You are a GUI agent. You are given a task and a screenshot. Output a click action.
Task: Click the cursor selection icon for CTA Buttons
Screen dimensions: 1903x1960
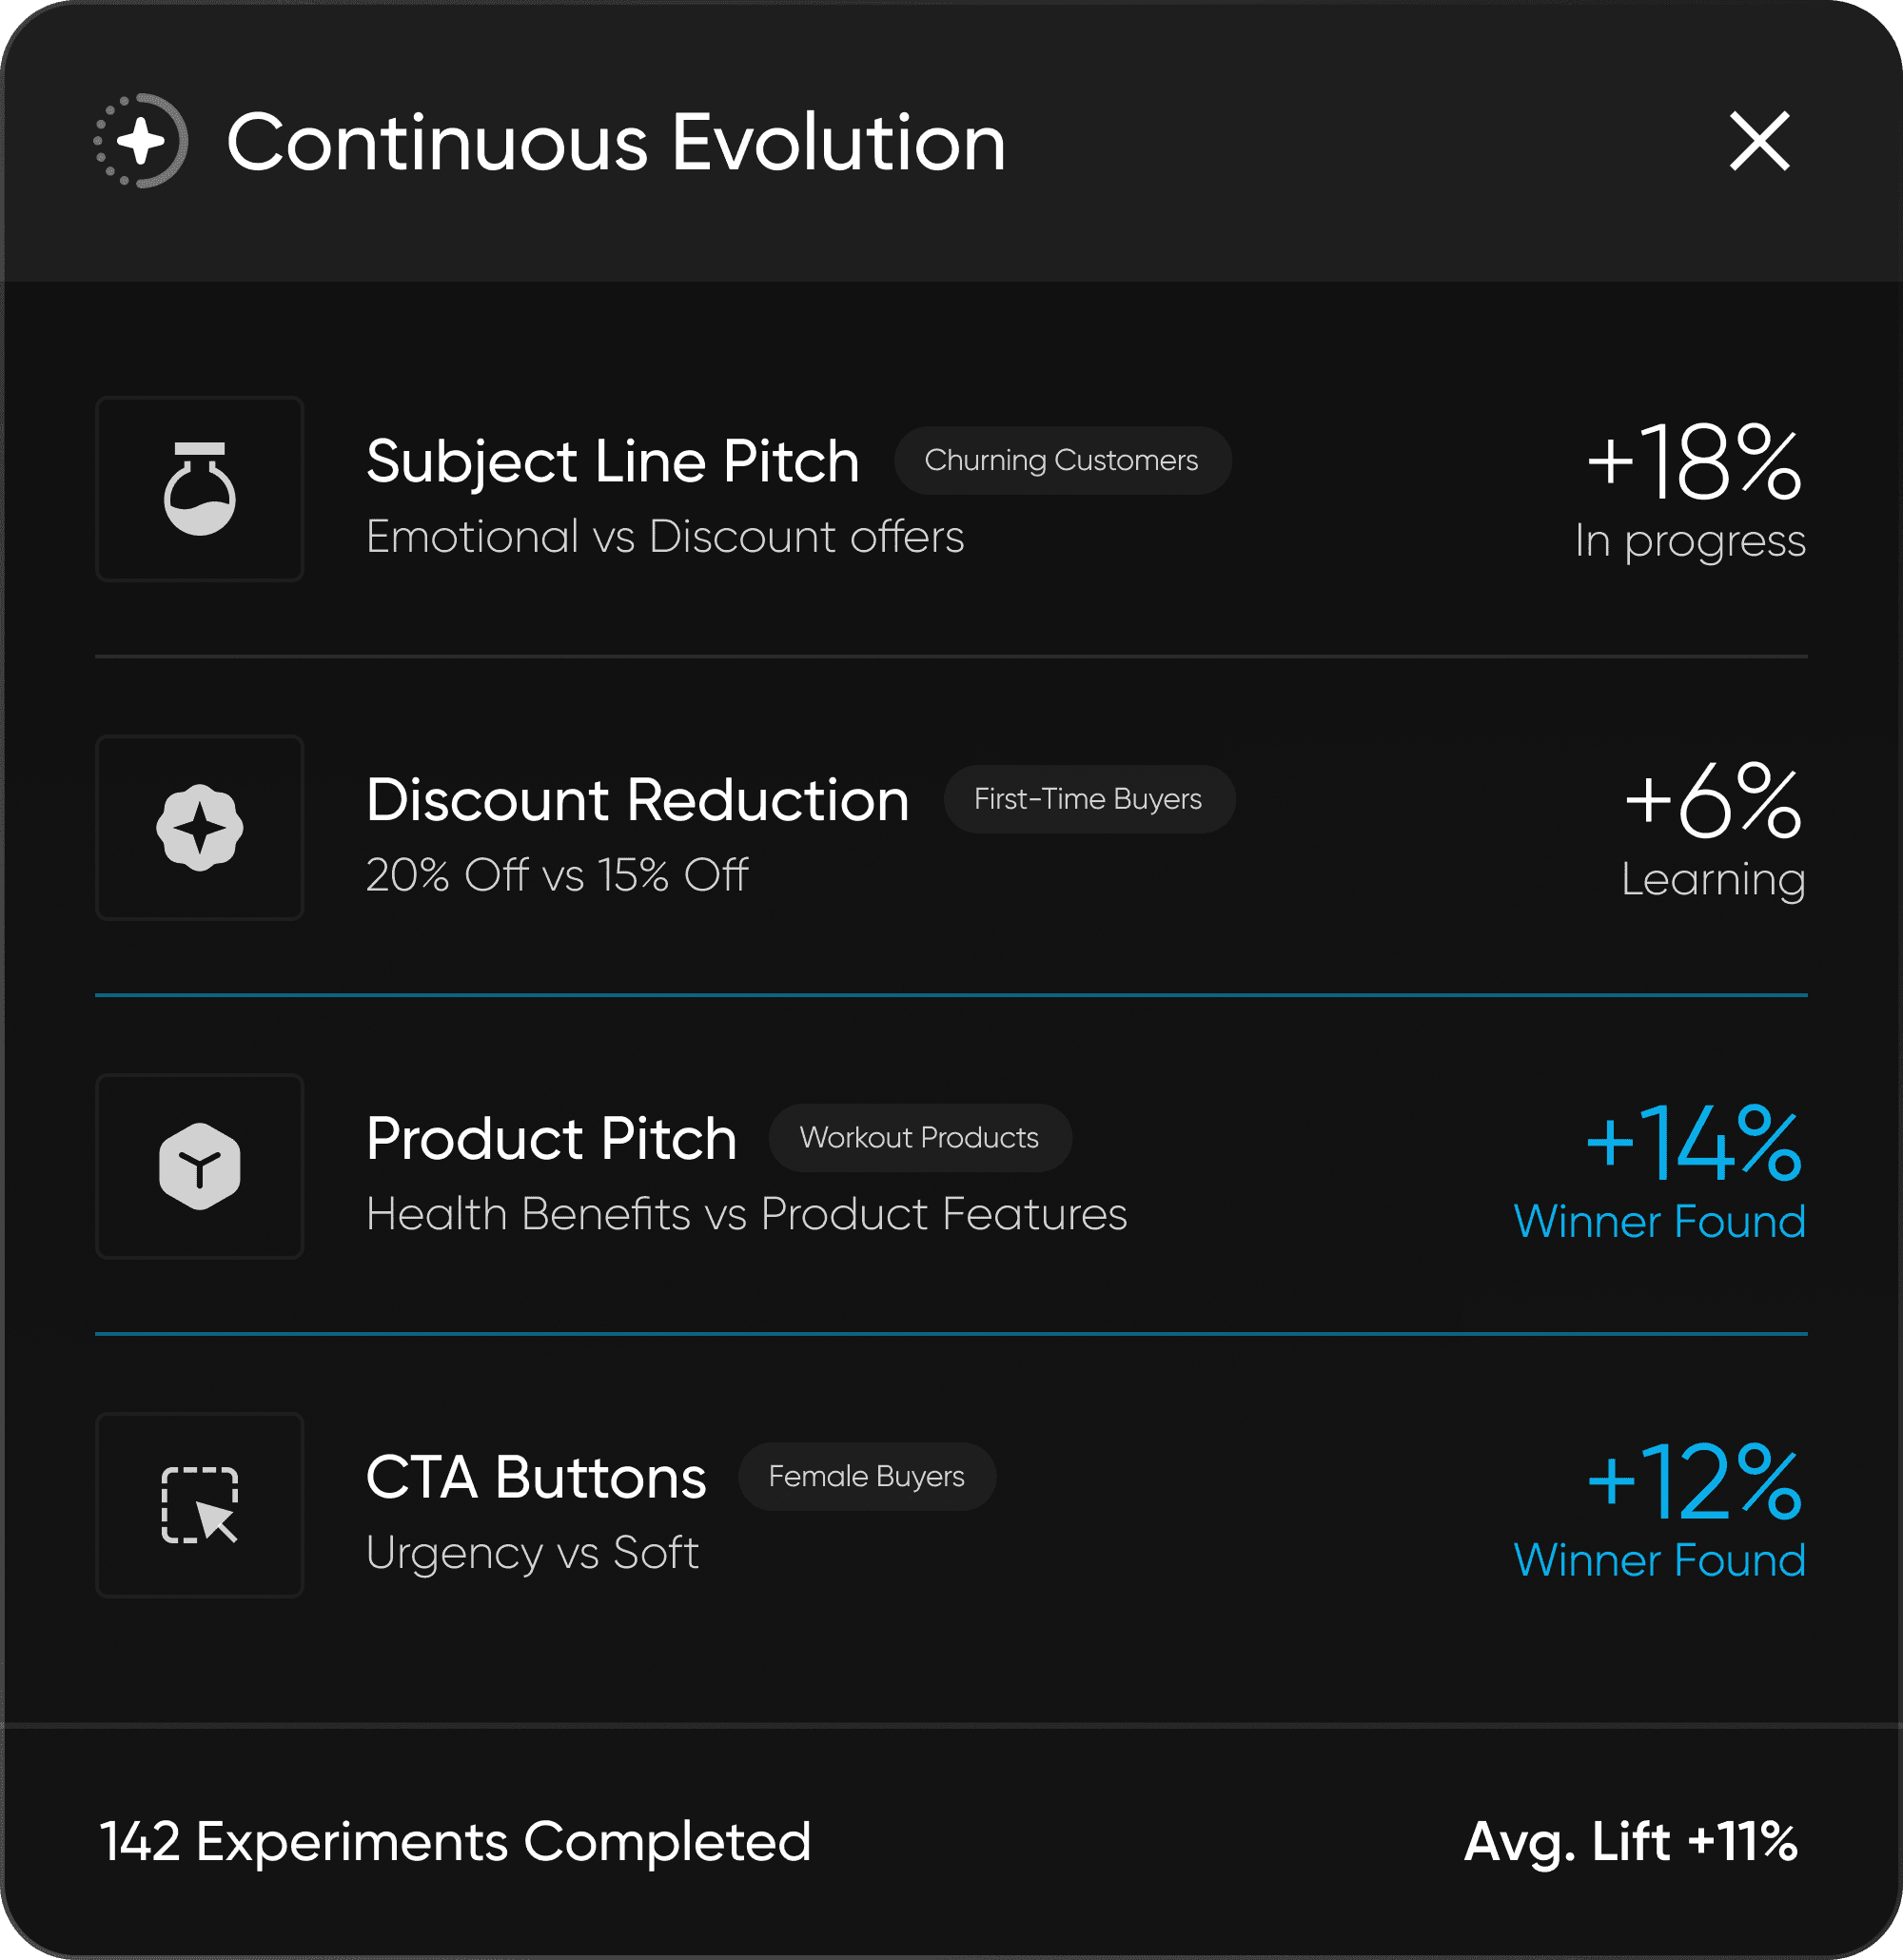coord(200,1505)
